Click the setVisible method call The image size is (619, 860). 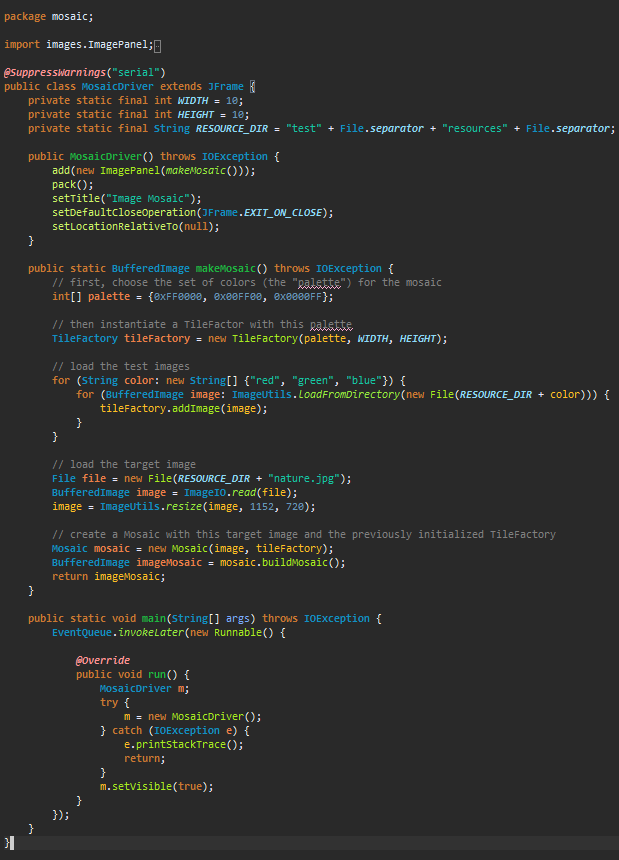coord(142,787)
